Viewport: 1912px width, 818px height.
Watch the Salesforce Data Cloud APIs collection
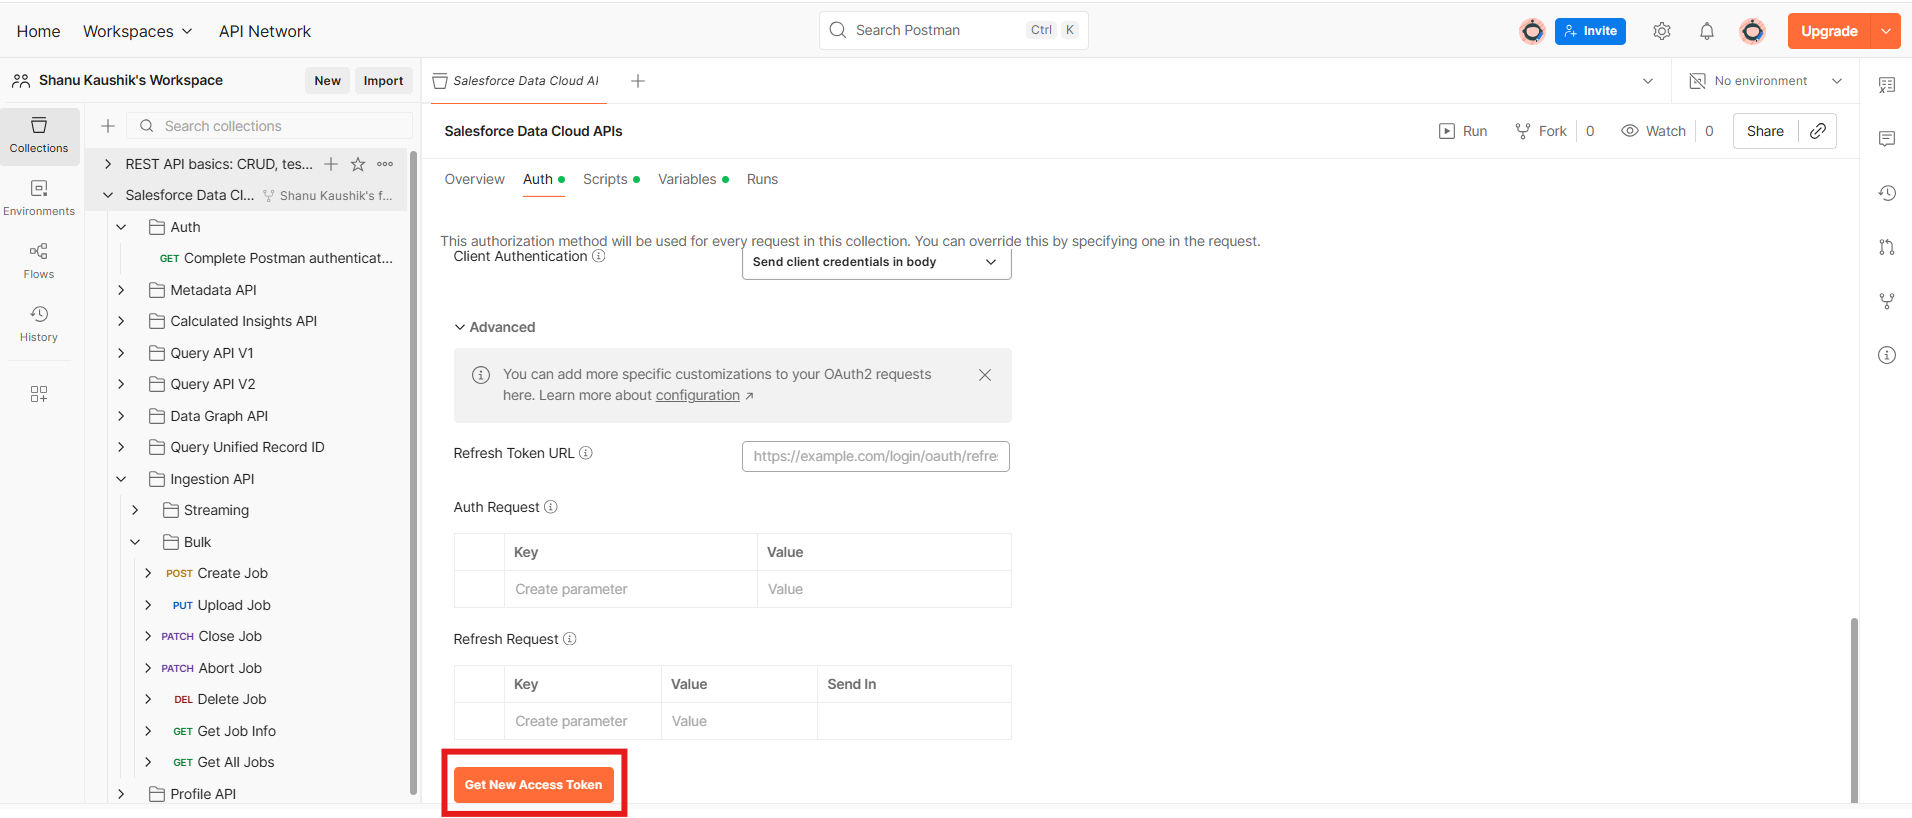[1653, 131]
